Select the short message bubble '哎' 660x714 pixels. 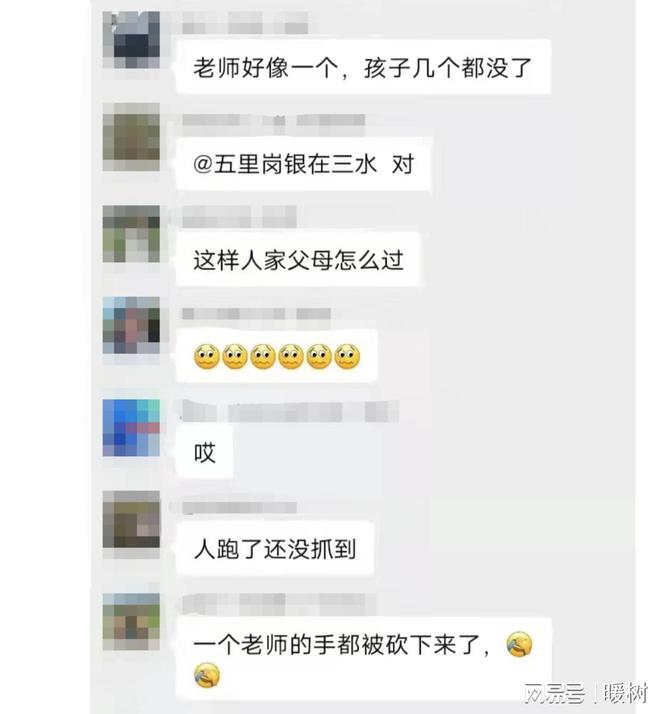coord(205,452)
